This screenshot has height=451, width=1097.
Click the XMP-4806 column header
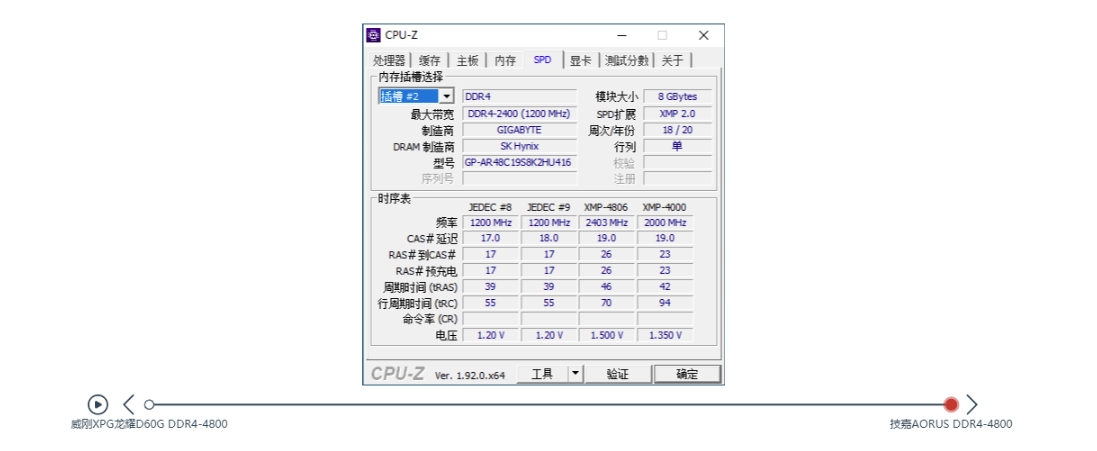(x=606, y=208)
